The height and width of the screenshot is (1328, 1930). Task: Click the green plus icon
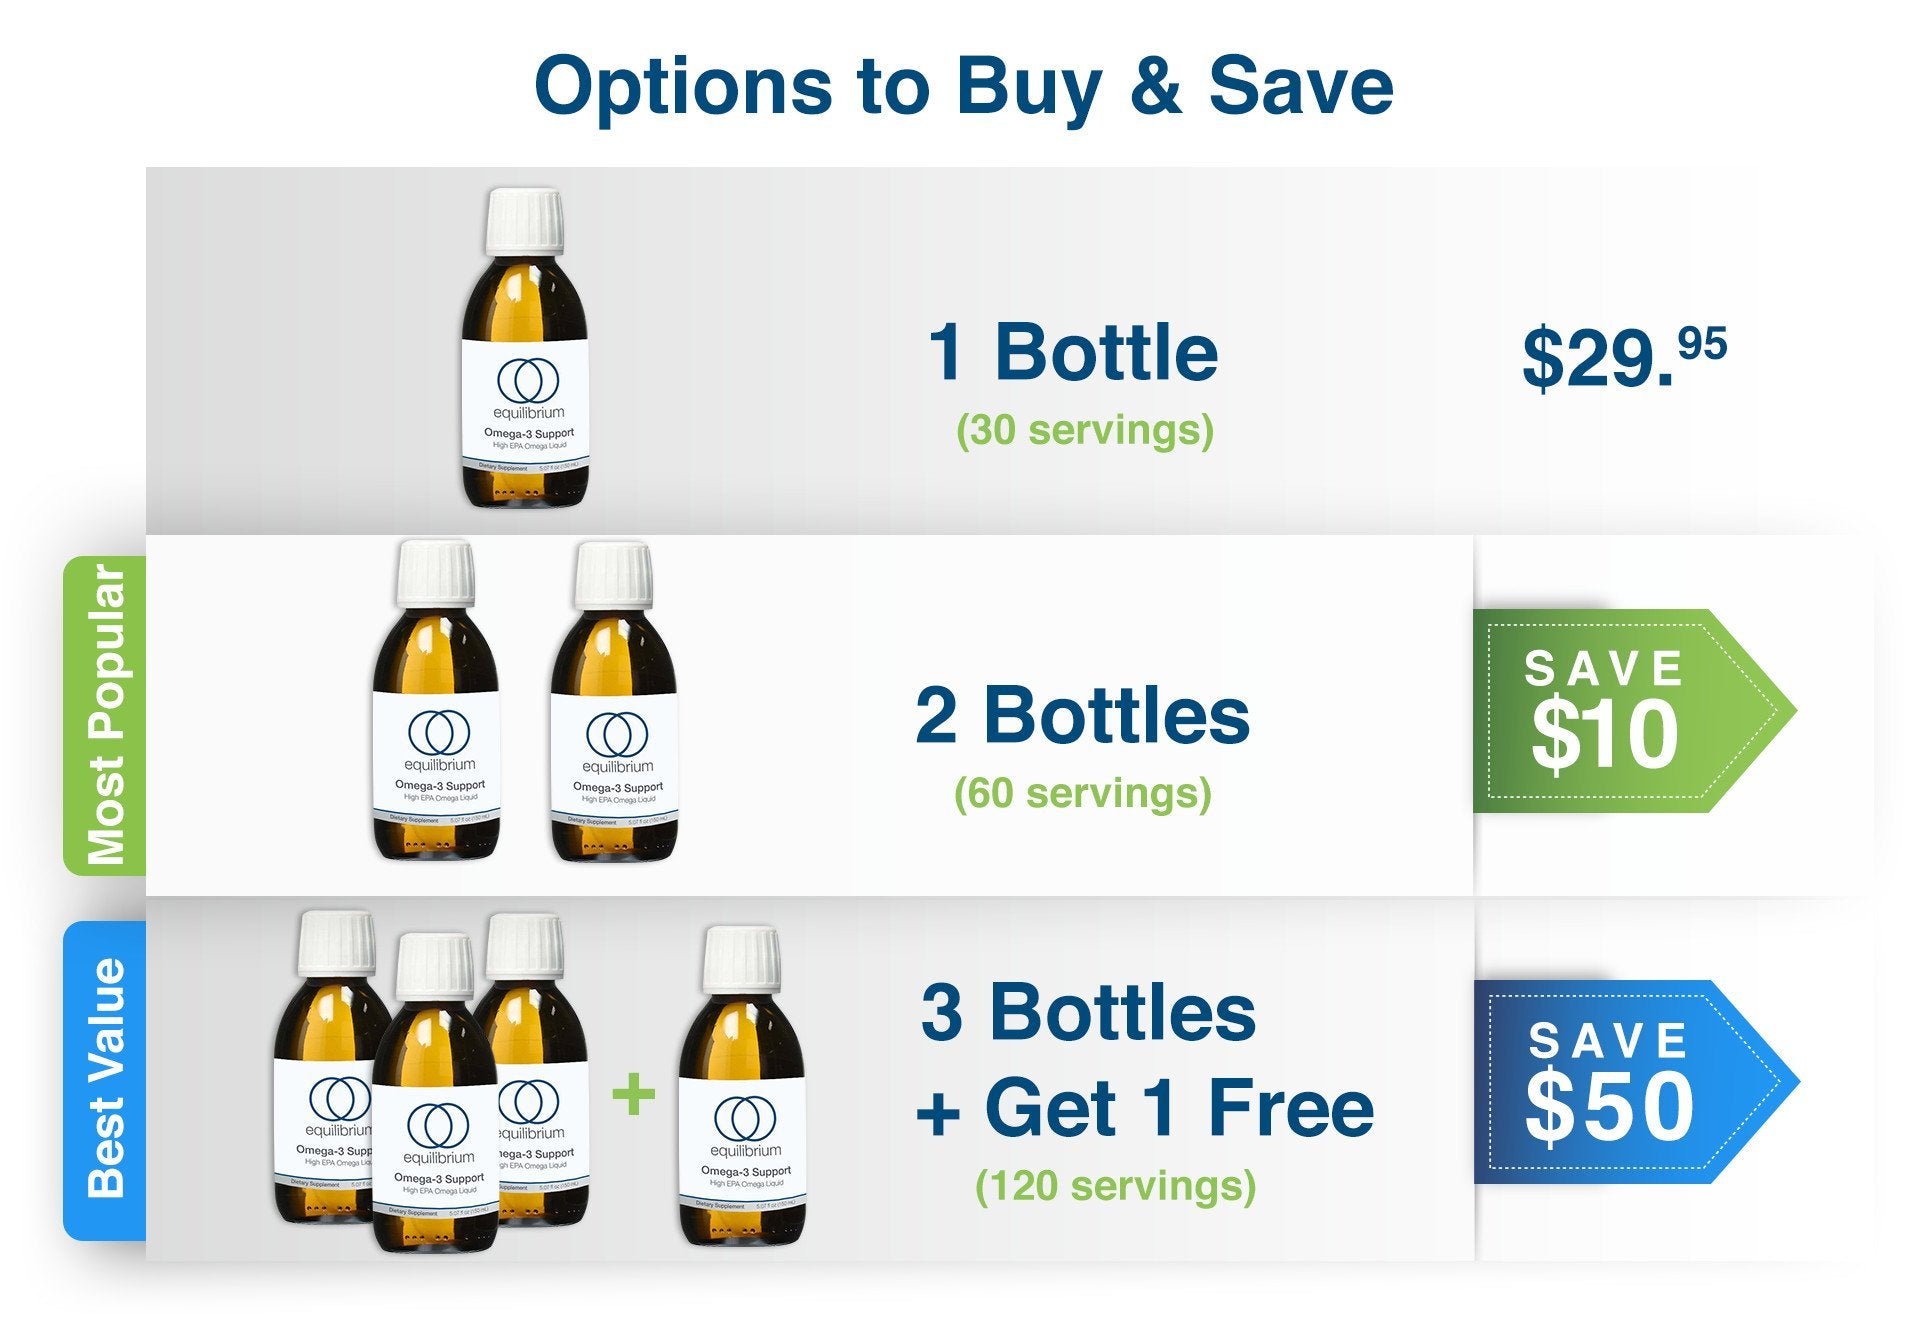[x=634, y=1094]
